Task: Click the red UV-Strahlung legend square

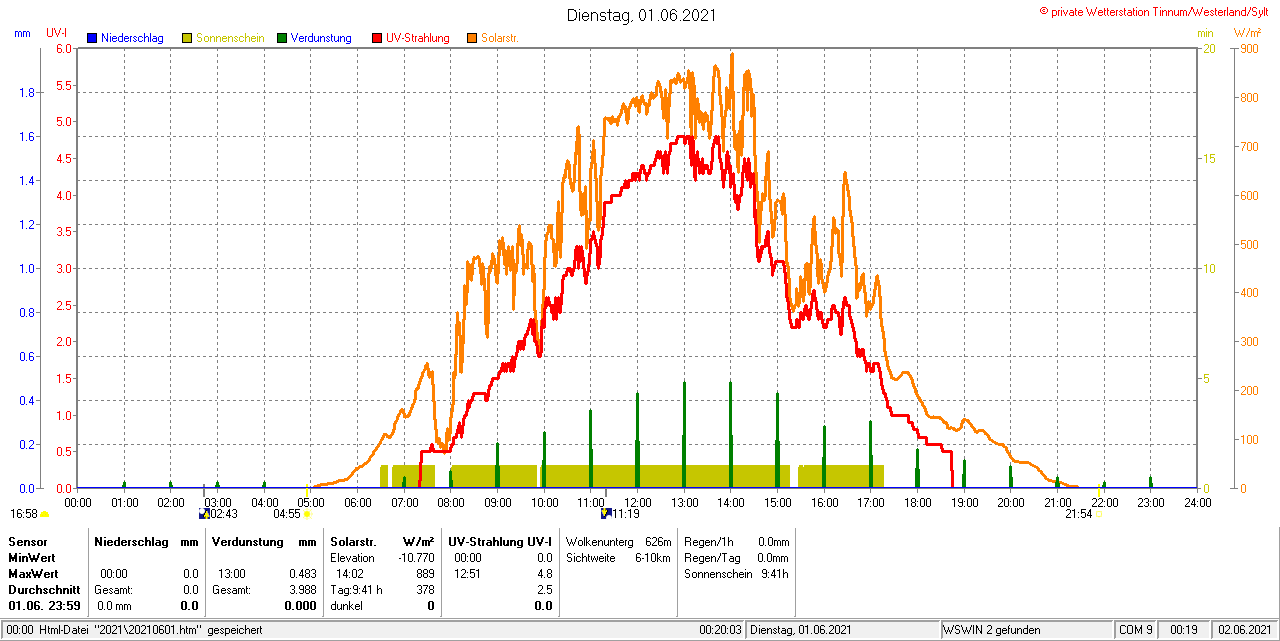Action: [377, 38]
